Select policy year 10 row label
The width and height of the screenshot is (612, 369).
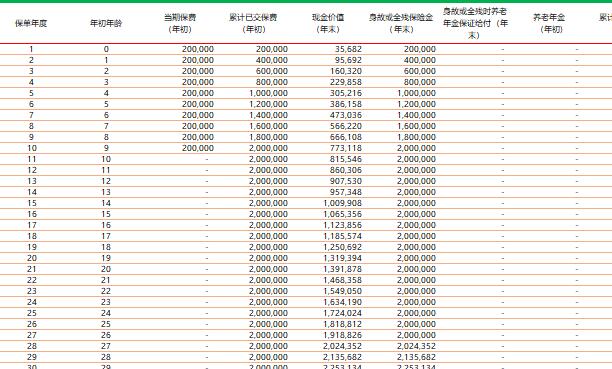pos(32,148)
